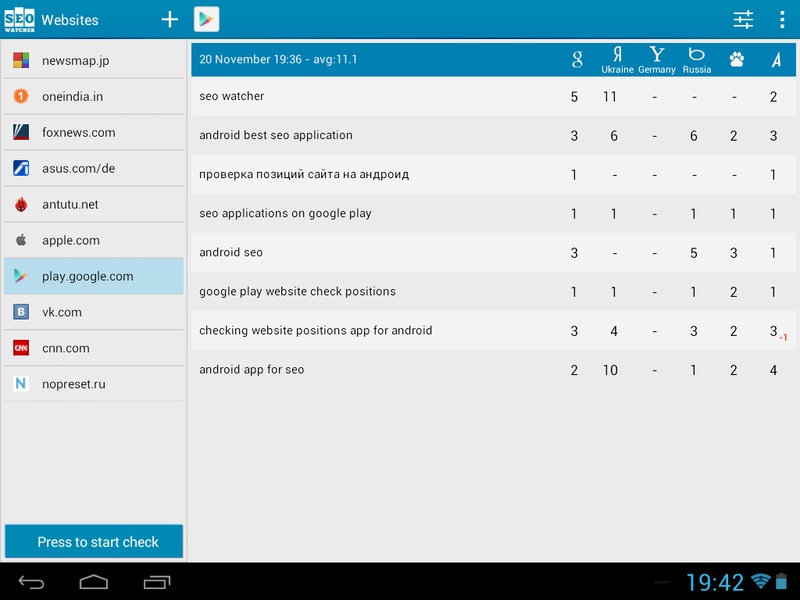Viewport: 800px width, 600px height.
Task: Click the newsmap.jp favicon
Action: 21,60
